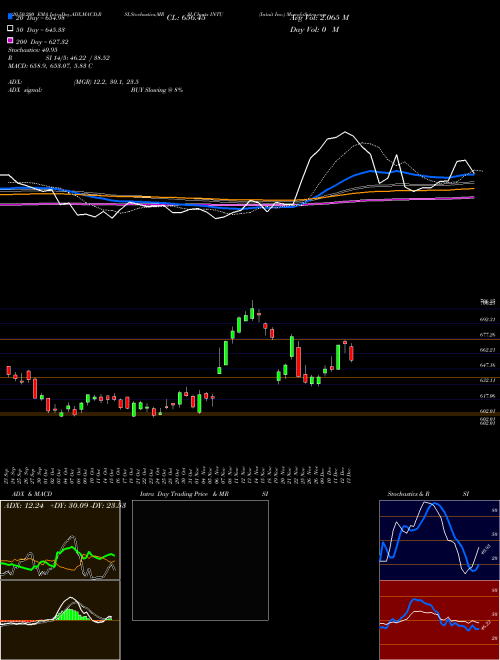Click the 692.31 price axis label
Image resolution: width=500 pixels, height=660 pixels.
487,319
